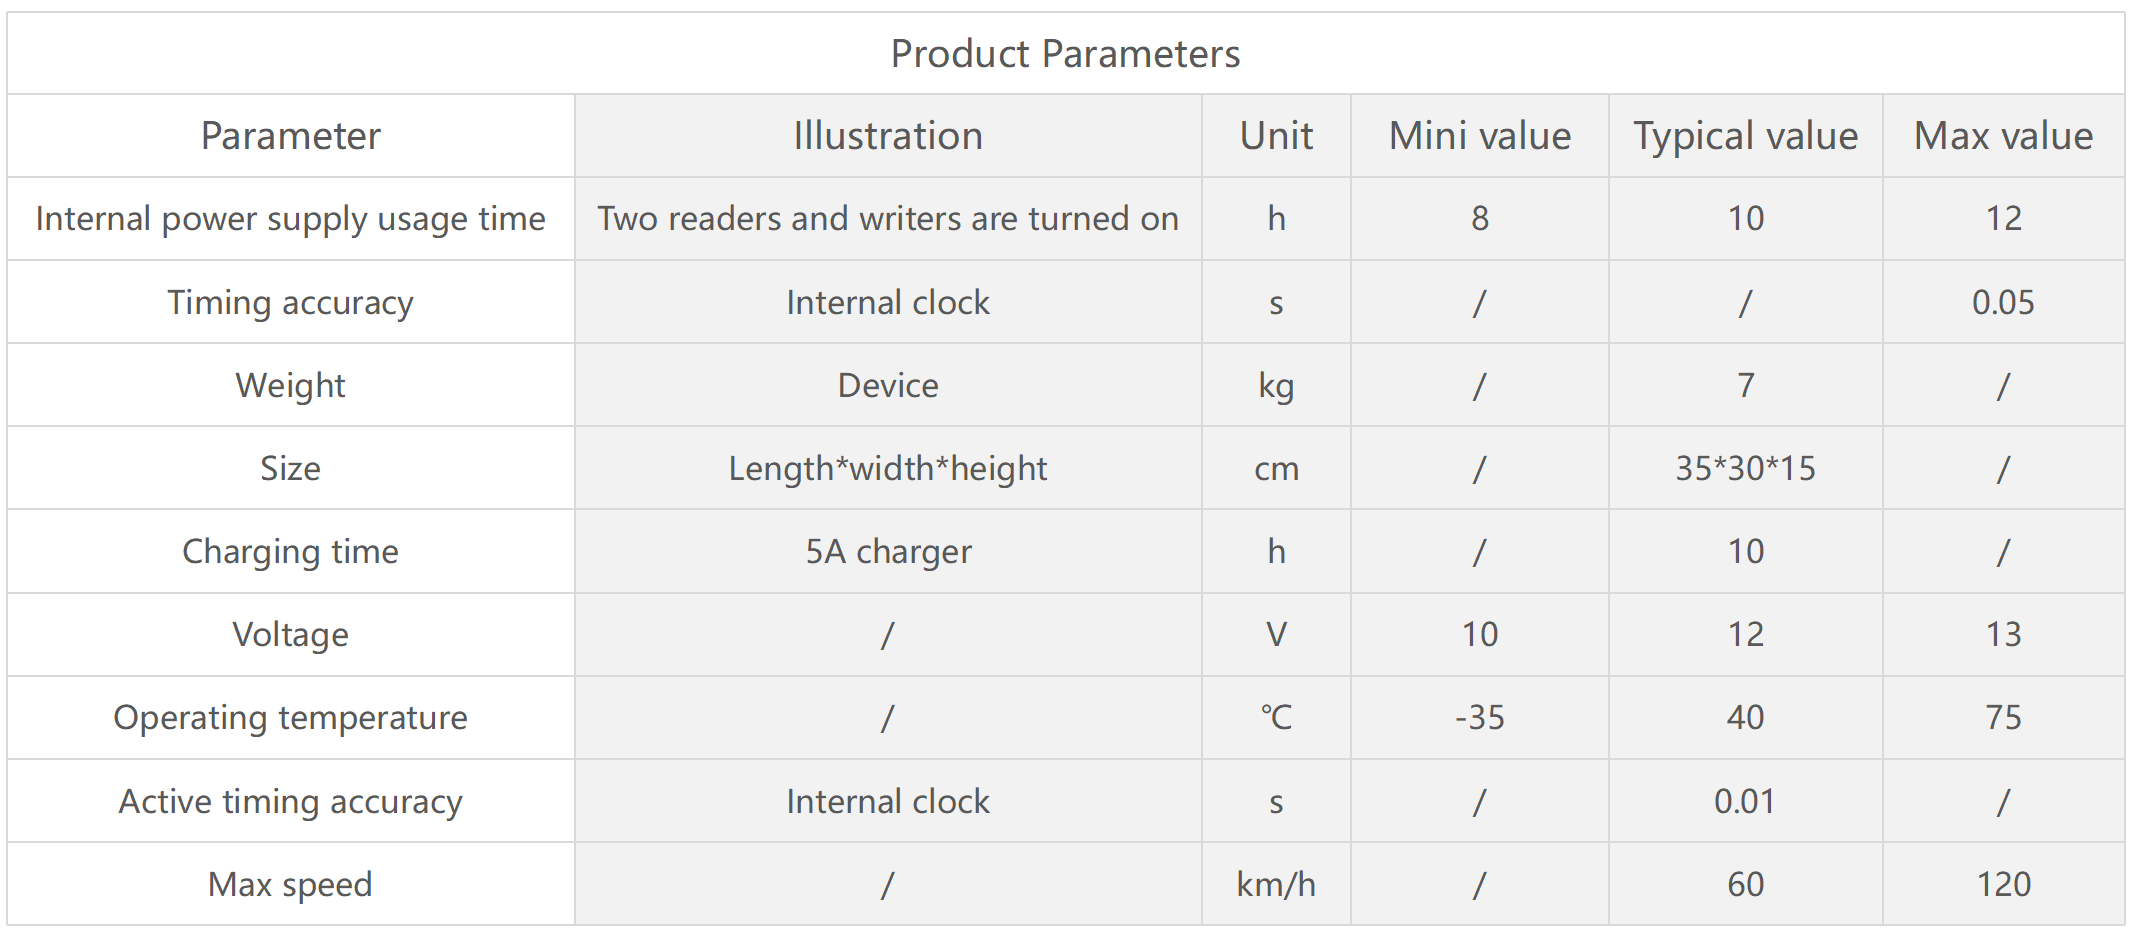Select the 5A charger illustration cell
The image size is (2134, 936).
point(888,551)
